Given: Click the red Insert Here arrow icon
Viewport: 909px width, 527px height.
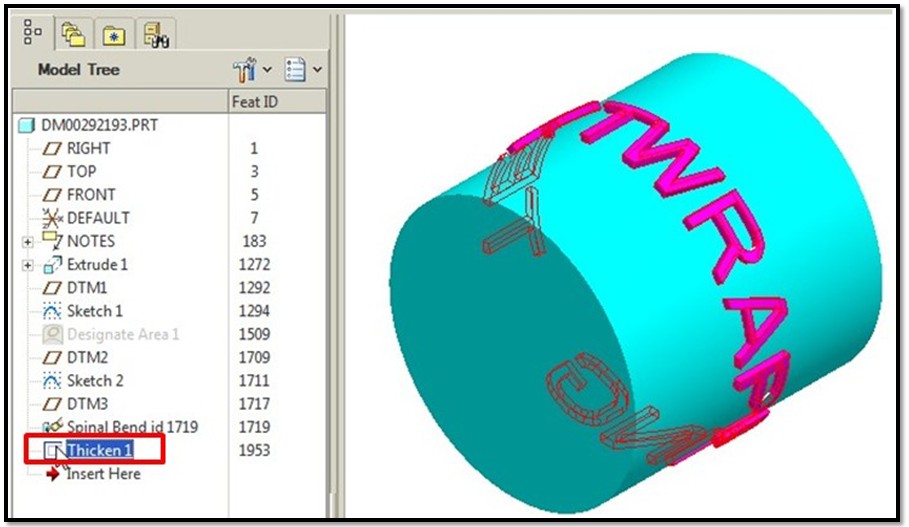Looking at the screenshot, I should pyautogui.click(x=53, y=474).
